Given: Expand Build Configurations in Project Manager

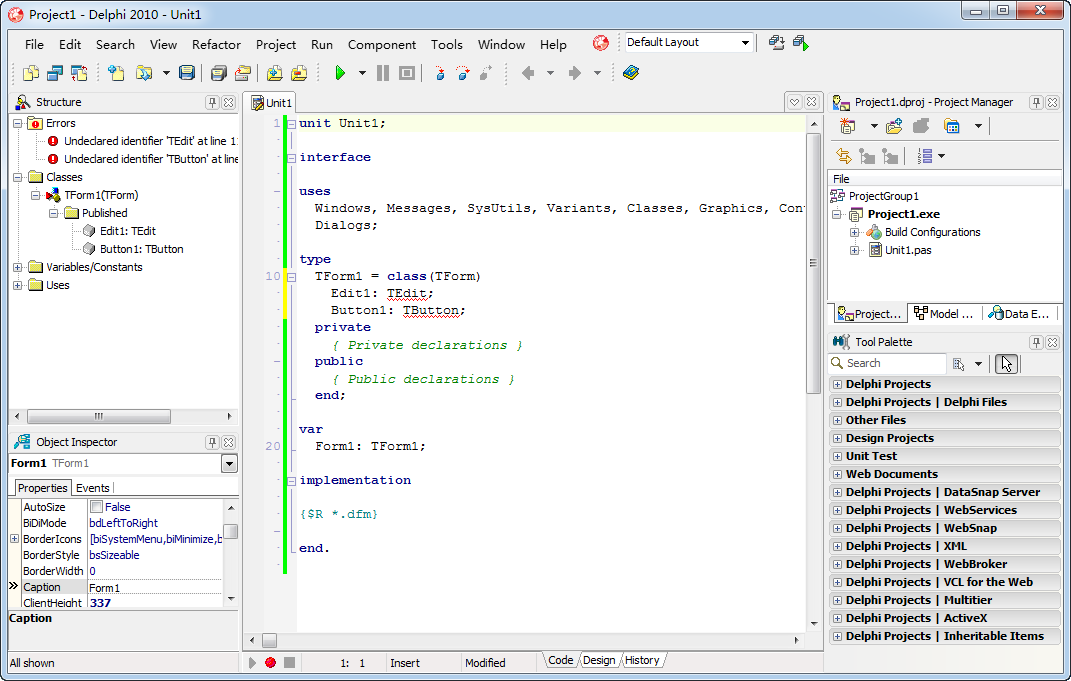Looking at the screenshot, I should pos(854,233).
